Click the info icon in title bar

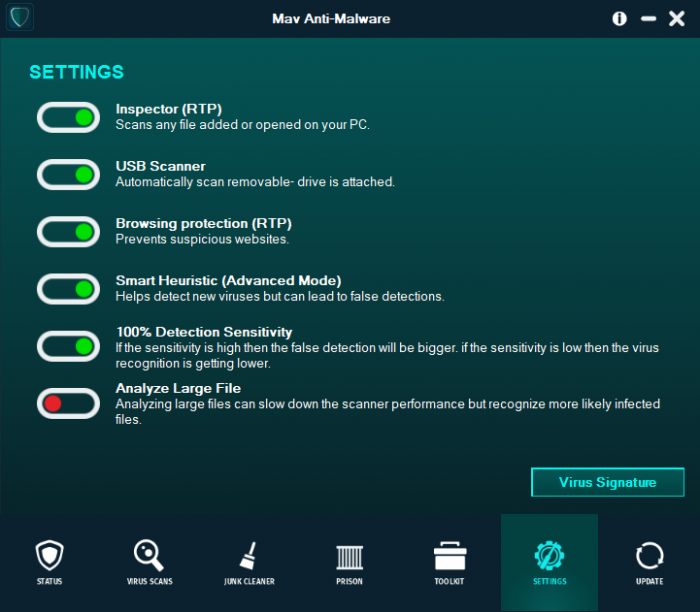619,19
